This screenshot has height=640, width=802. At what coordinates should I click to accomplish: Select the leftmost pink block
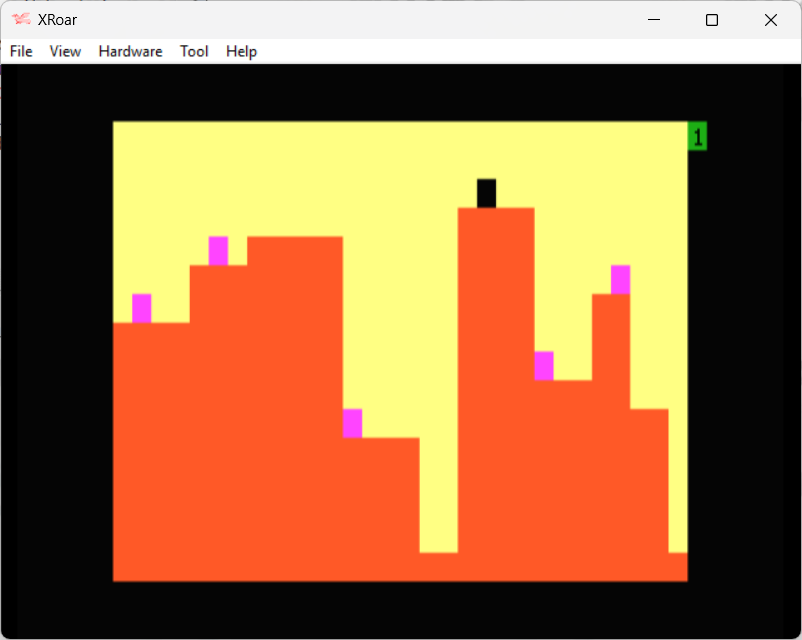tap(141, 308)
